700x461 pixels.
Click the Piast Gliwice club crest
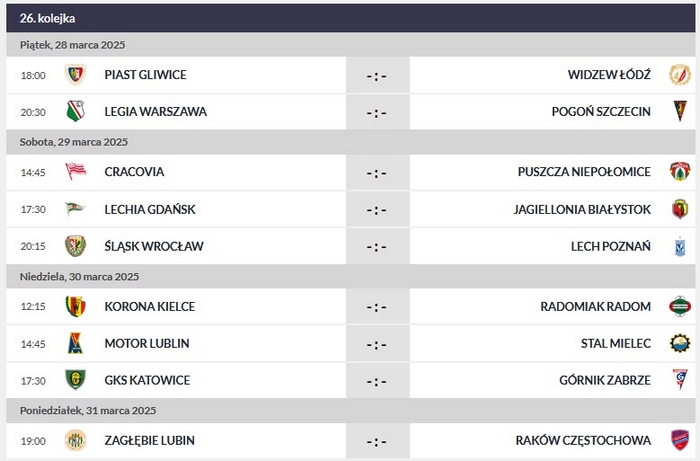tap(75, 75)
